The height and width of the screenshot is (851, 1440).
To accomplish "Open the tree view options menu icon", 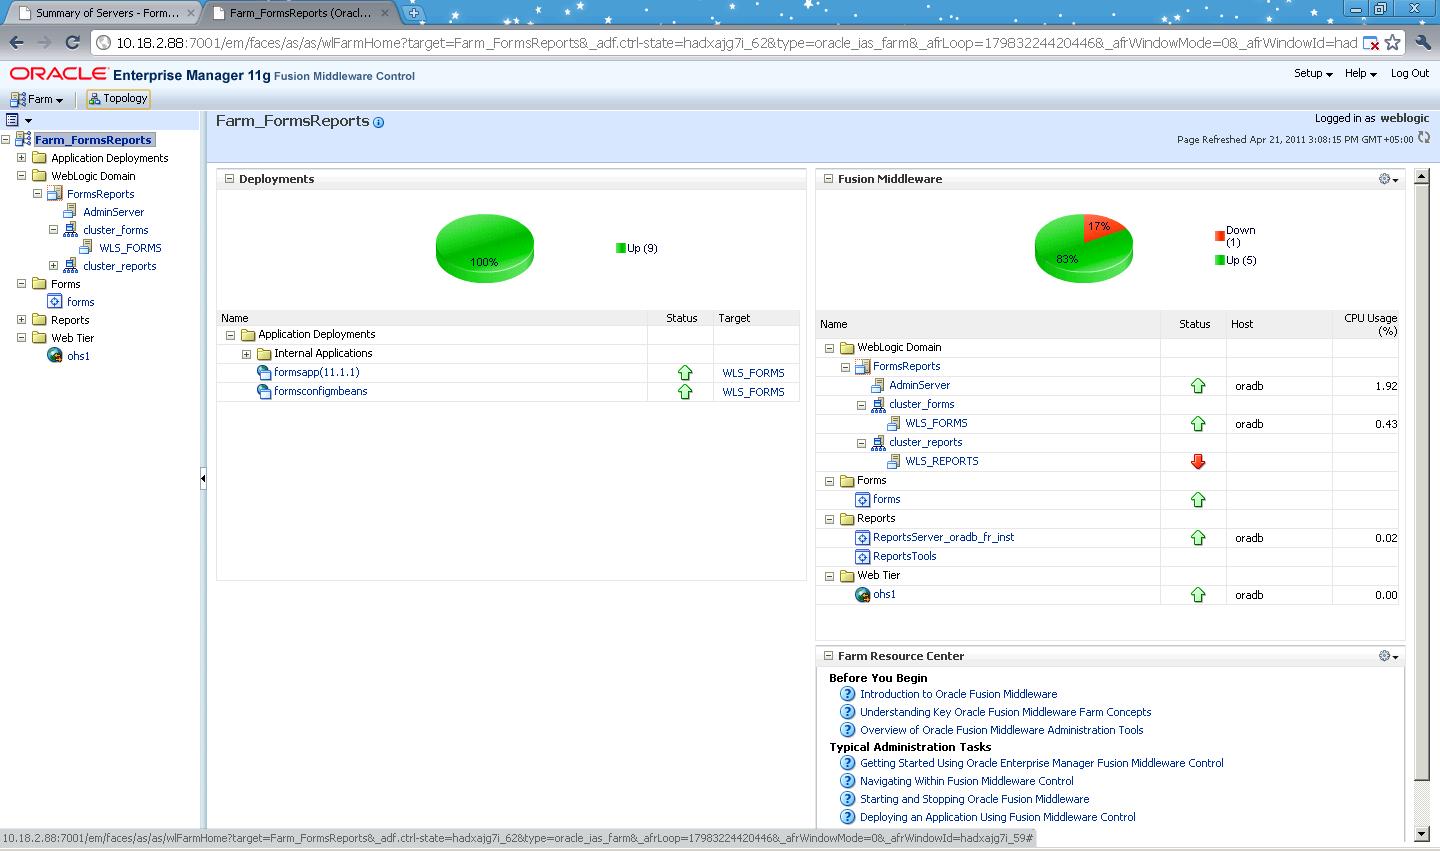I will pos(18,120).
